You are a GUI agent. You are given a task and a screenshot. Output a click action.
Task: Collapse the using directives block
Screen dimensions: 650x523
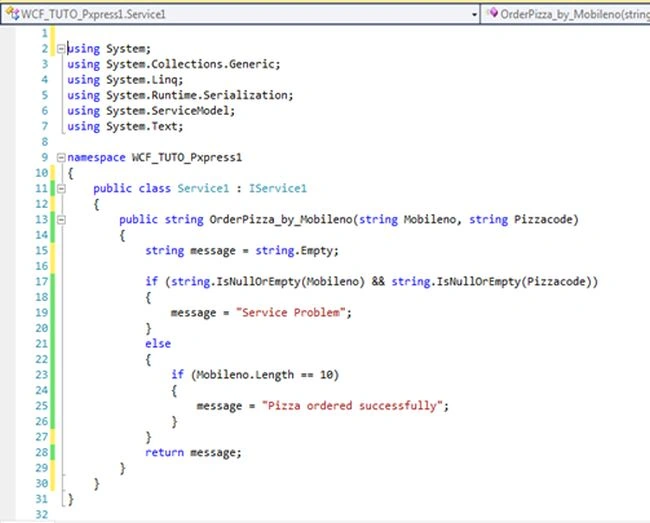pos(61,49)
